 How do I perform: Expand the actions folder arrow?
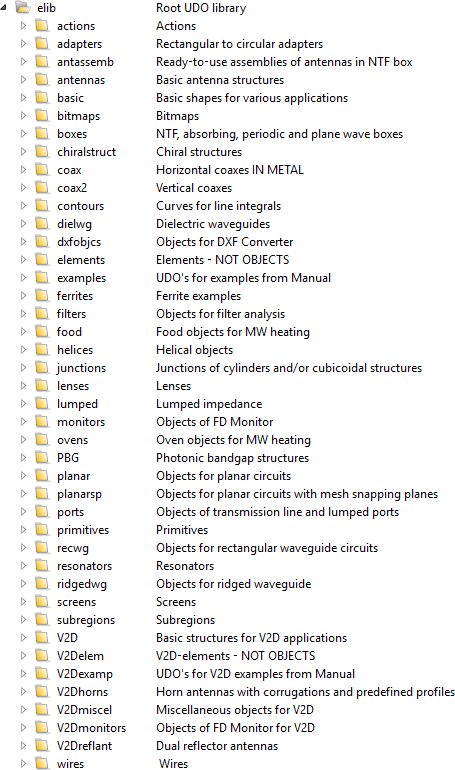[23, 26]
